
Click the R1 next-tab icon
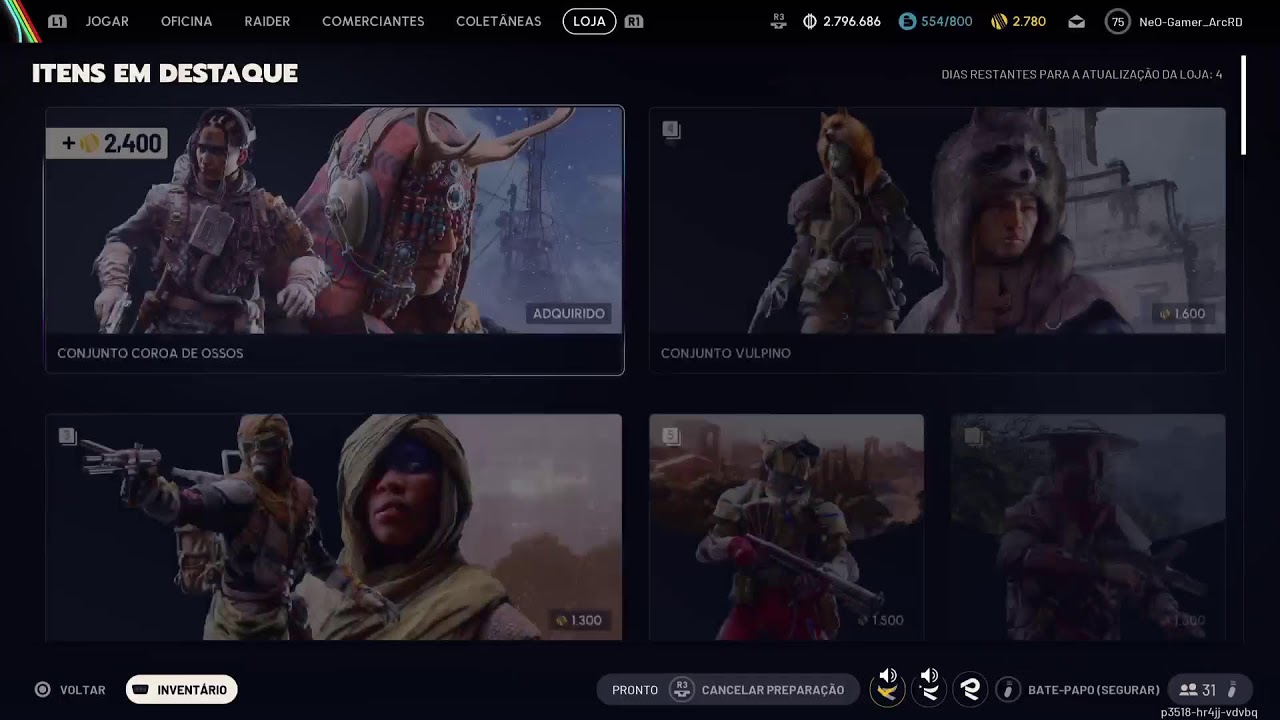point(633,21)
